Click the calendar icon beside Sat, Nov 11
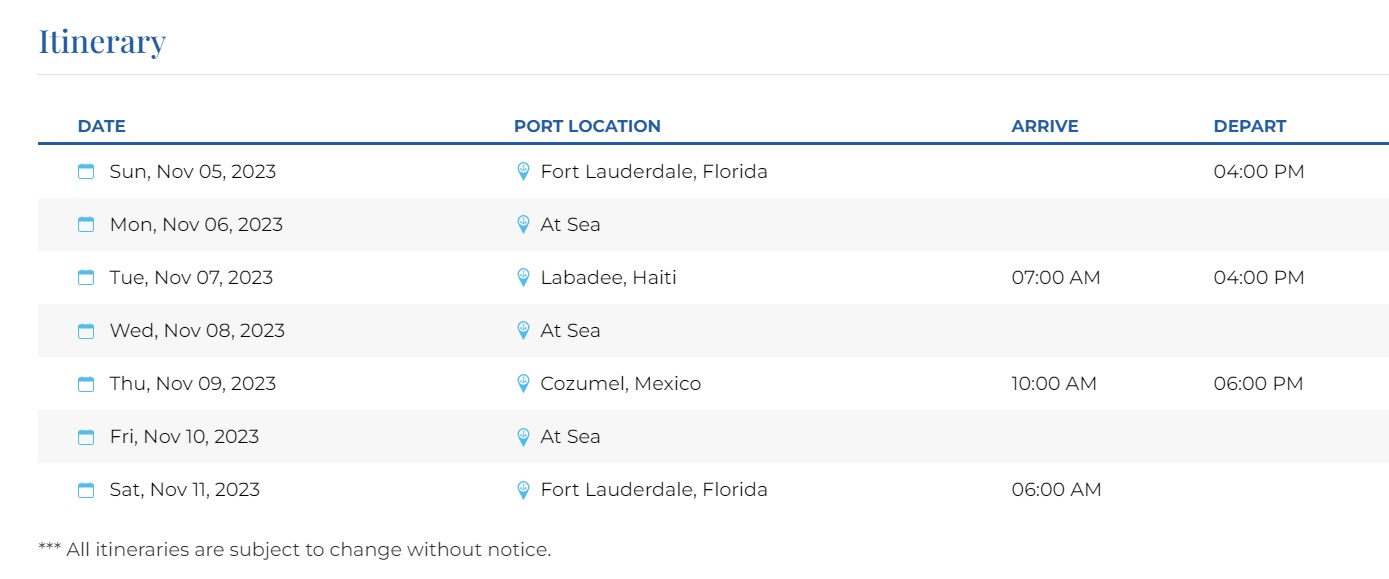This screenshot has width=1389, height=579. [x=86, y=490]
